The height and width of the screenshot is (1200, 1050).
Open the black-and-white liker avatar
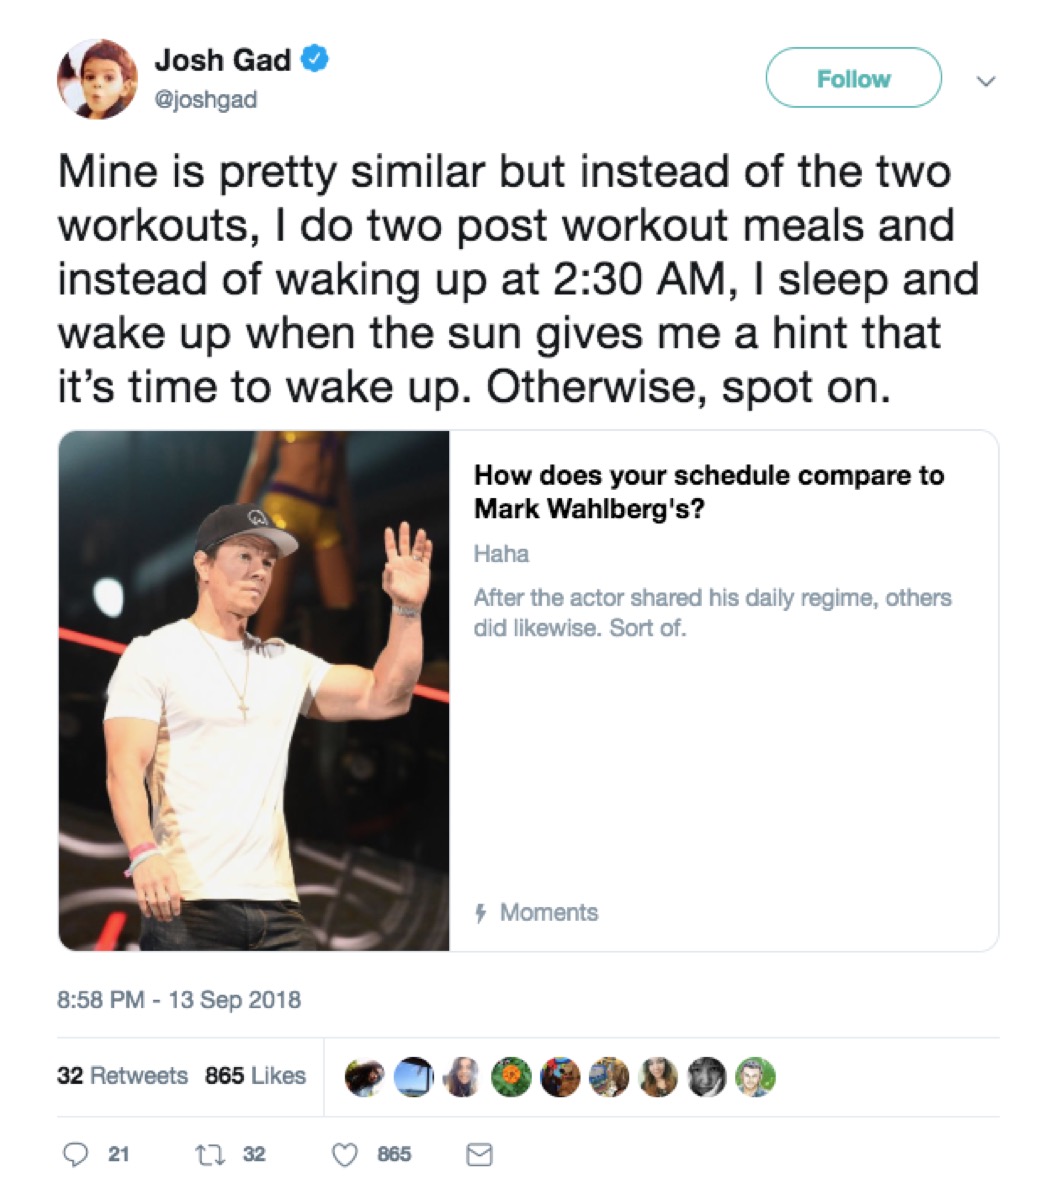[707, 1077]
